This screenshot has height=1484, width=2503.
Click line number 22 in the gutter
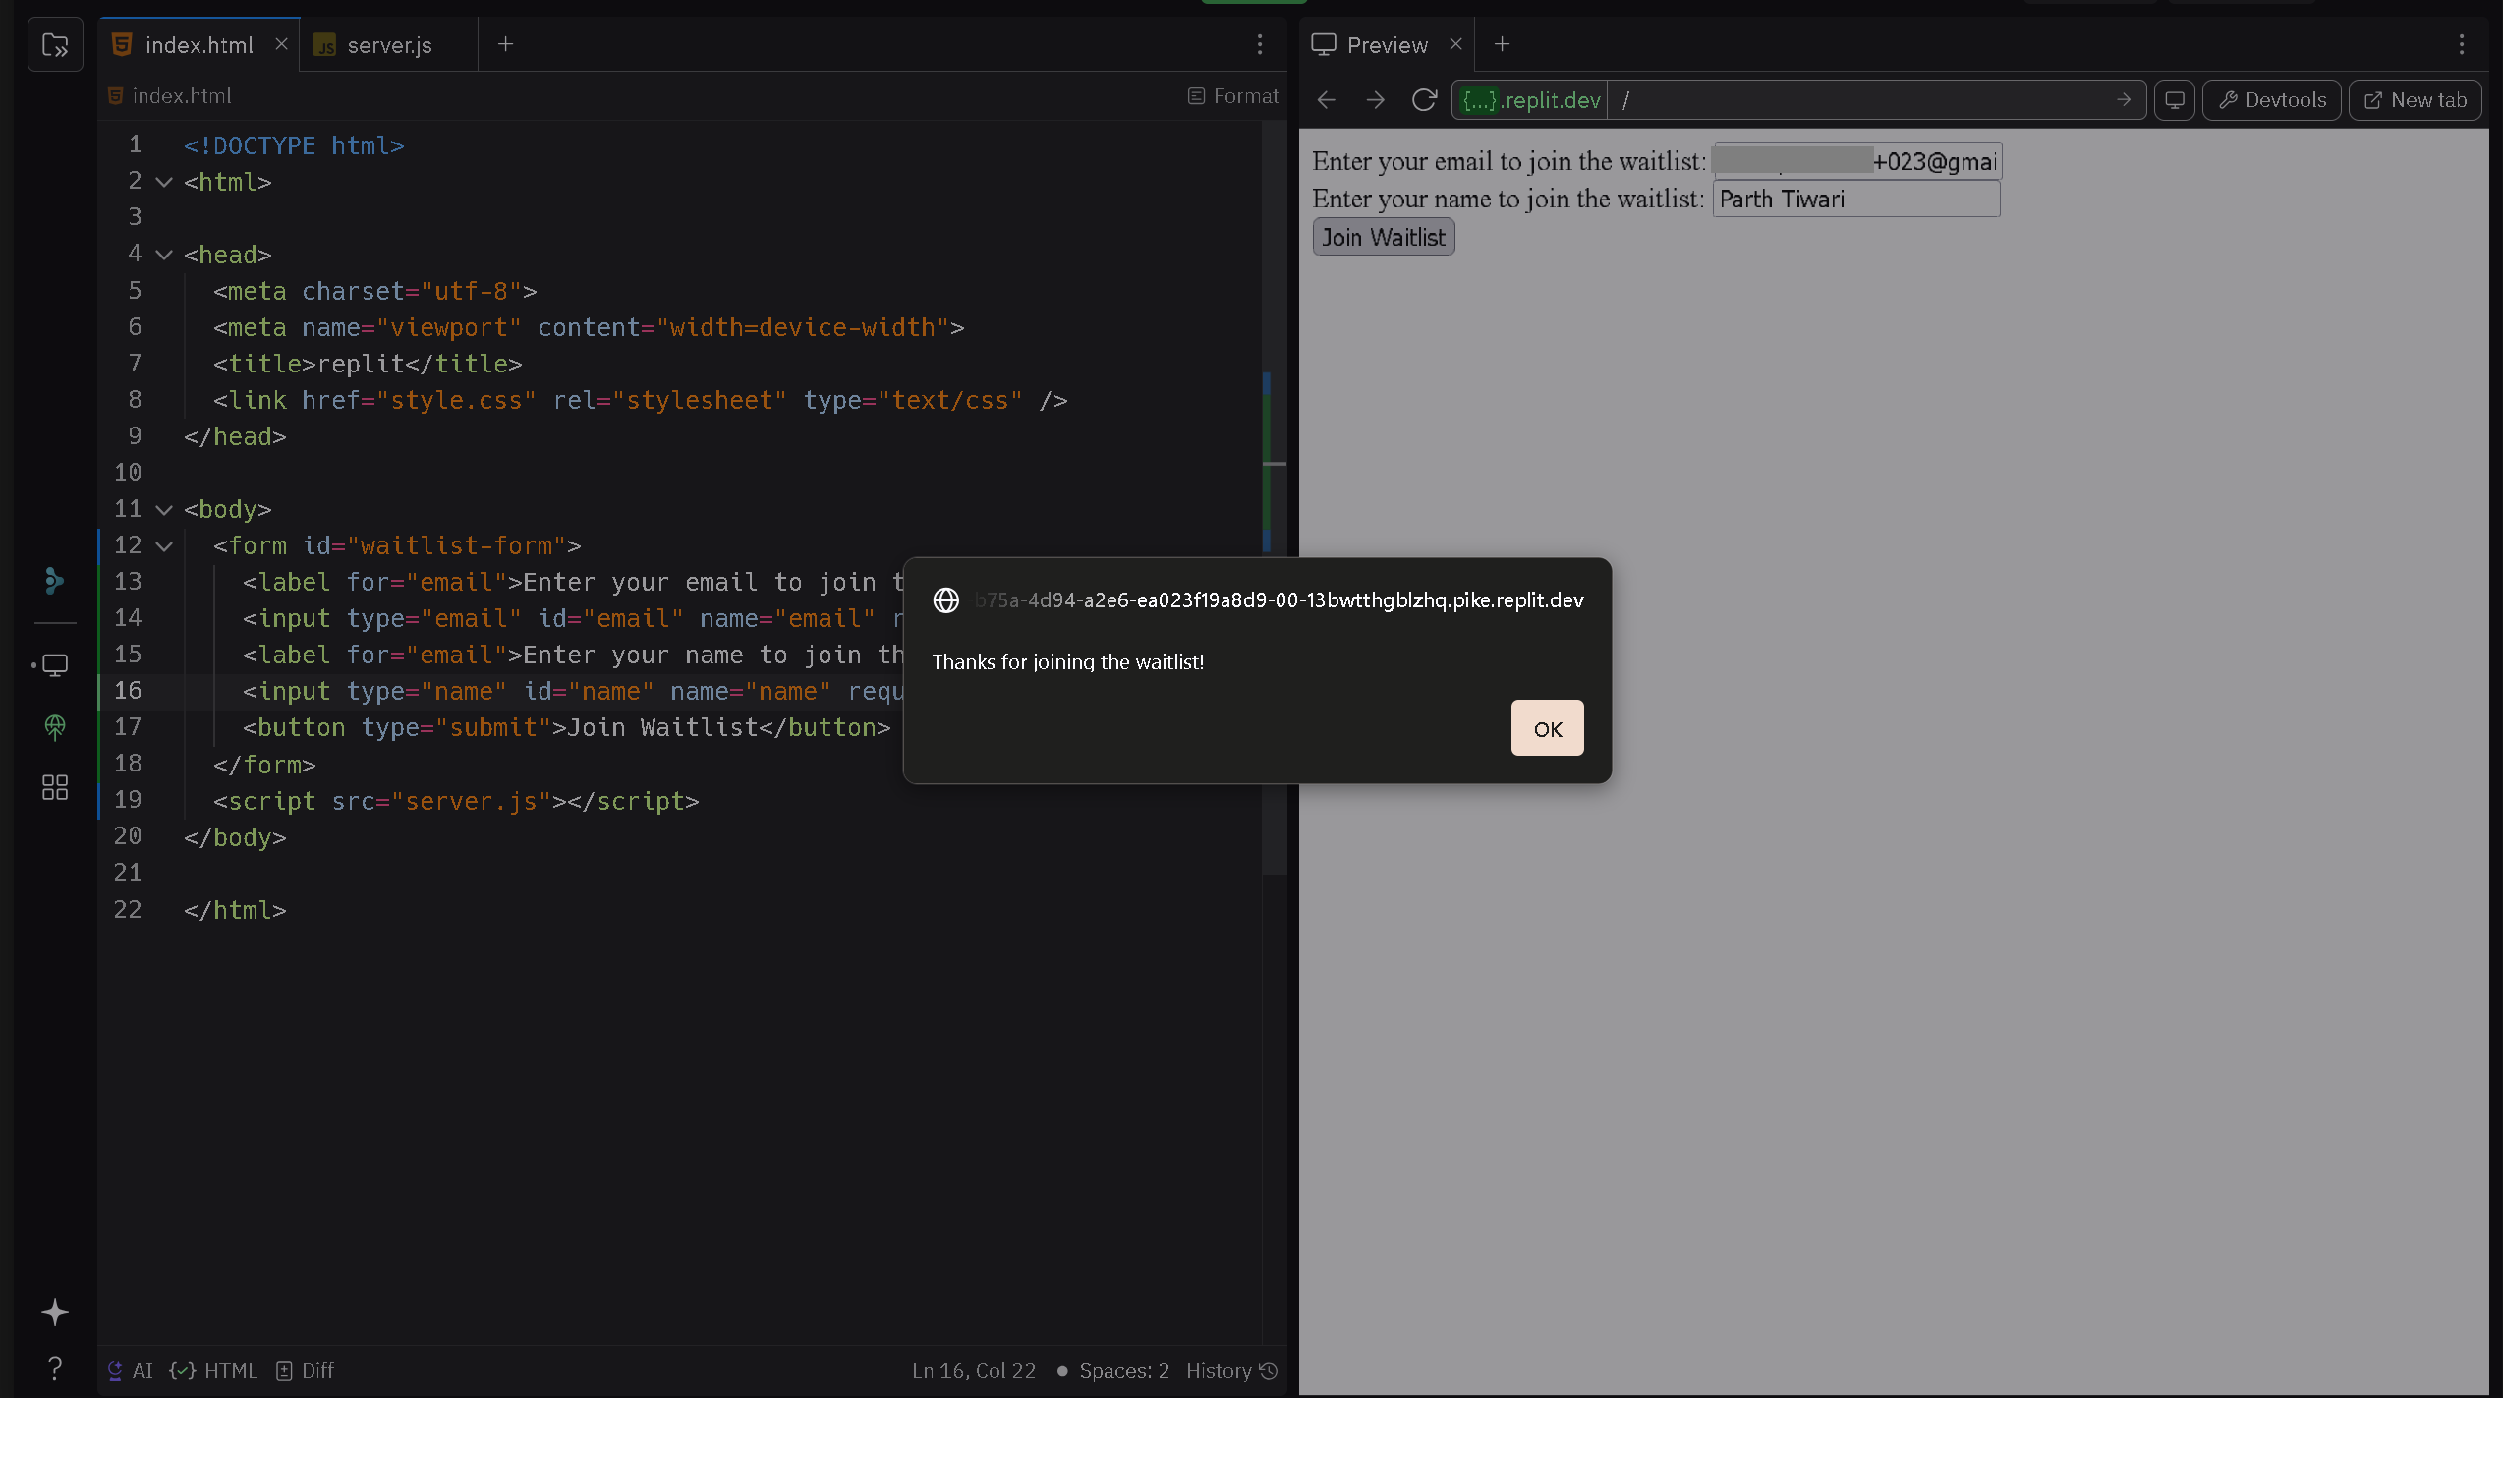[x=127, y=910]
